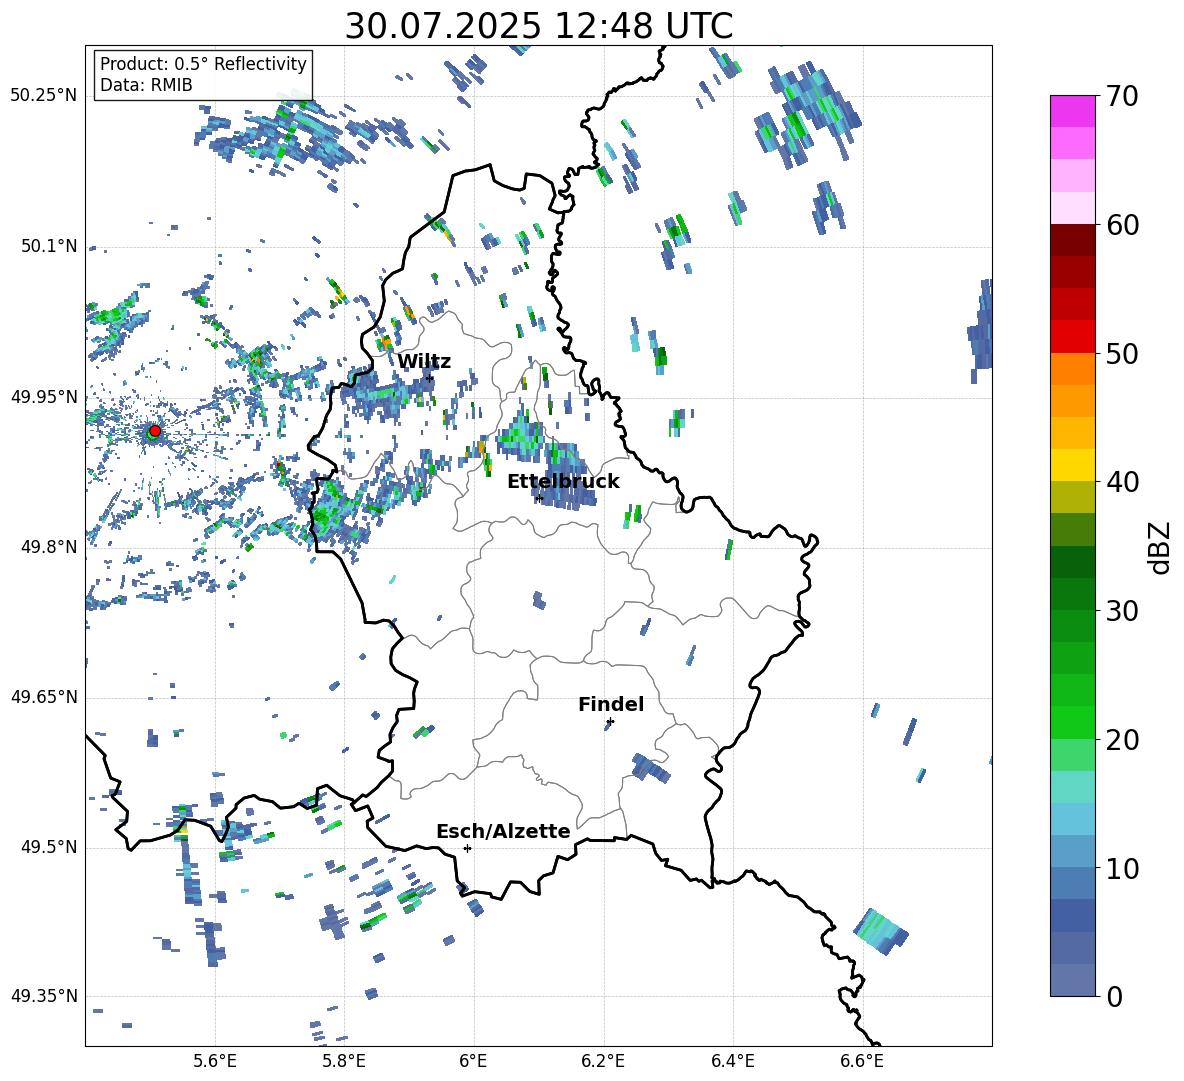Click the 49.8°N latitude label
1184x1081 pixels.
click(x=49, y=547)
